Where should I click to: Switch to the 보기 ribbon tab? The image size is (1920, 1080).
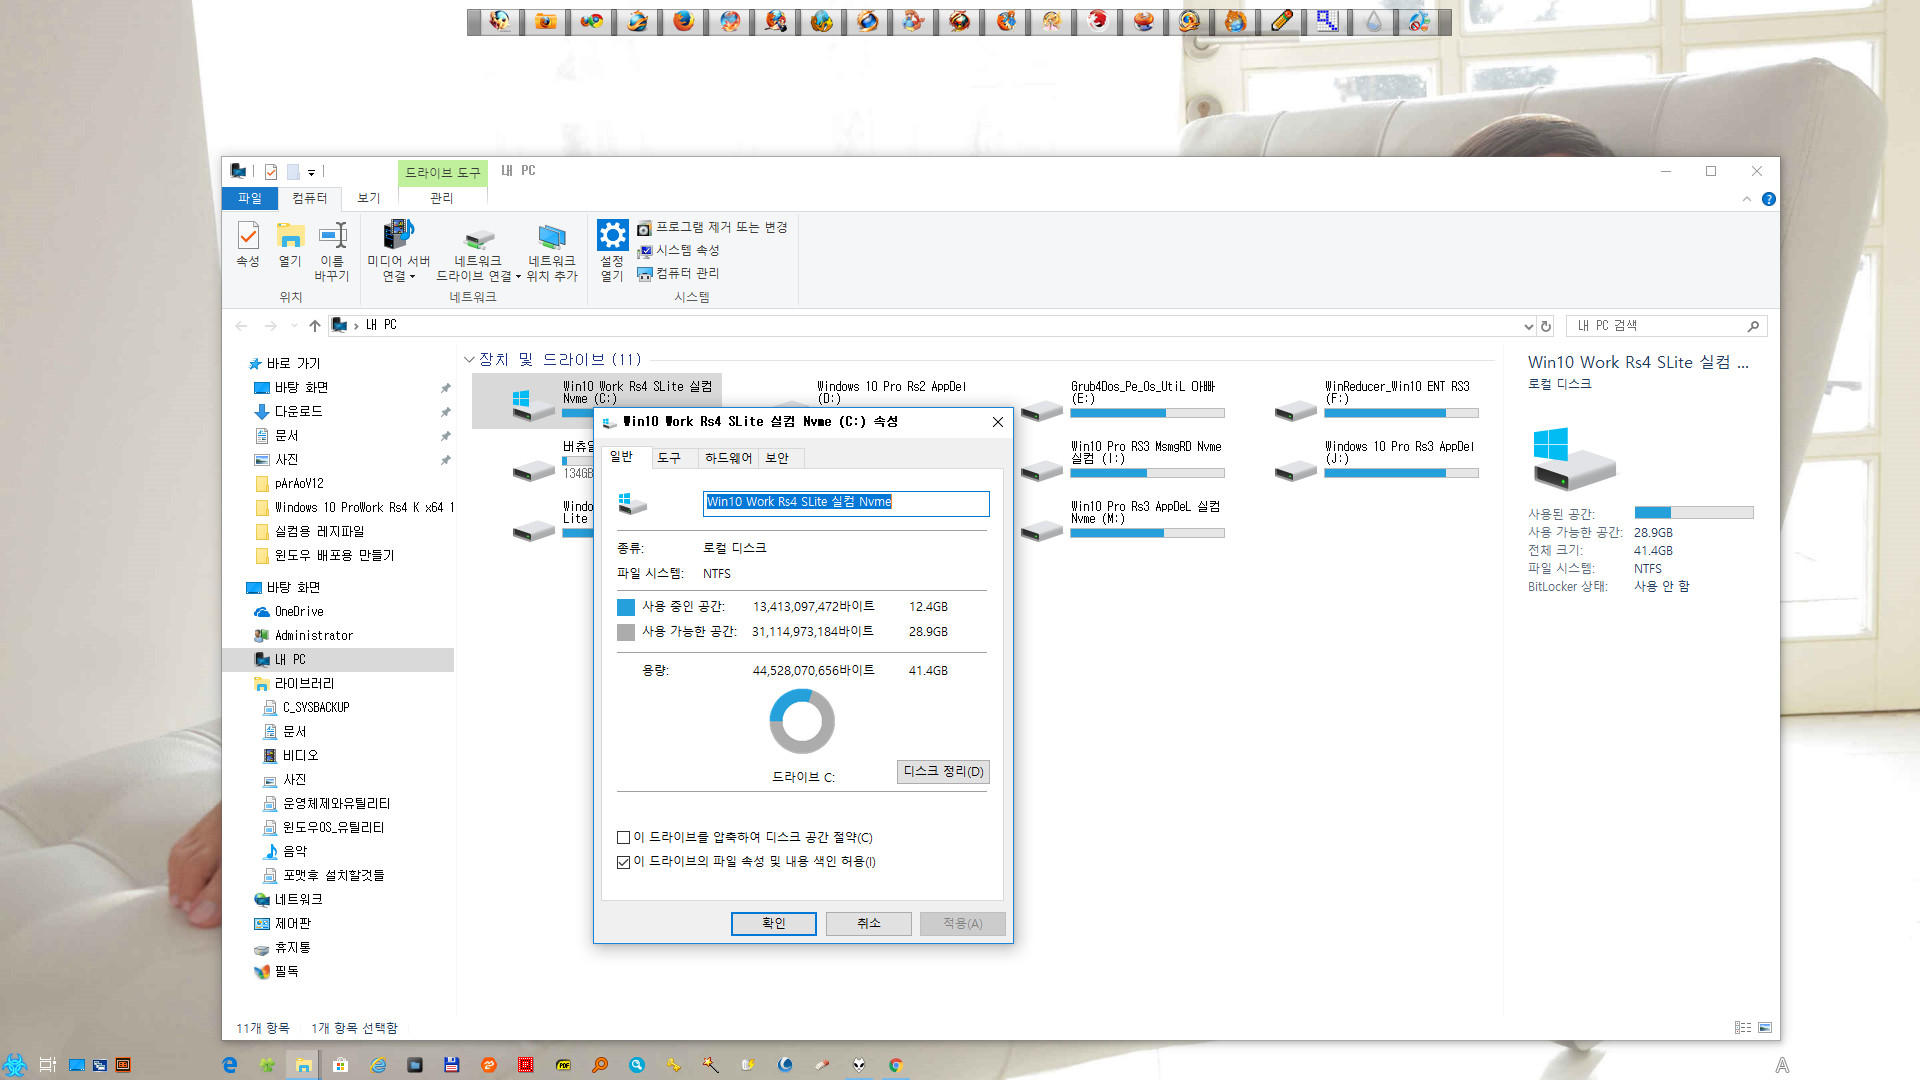(369, 198)
